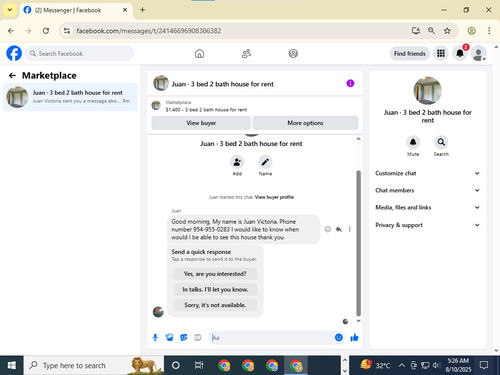Click the Search Facebook field
The height and width of the screenshot is (375, 500).
coord(80,53)
